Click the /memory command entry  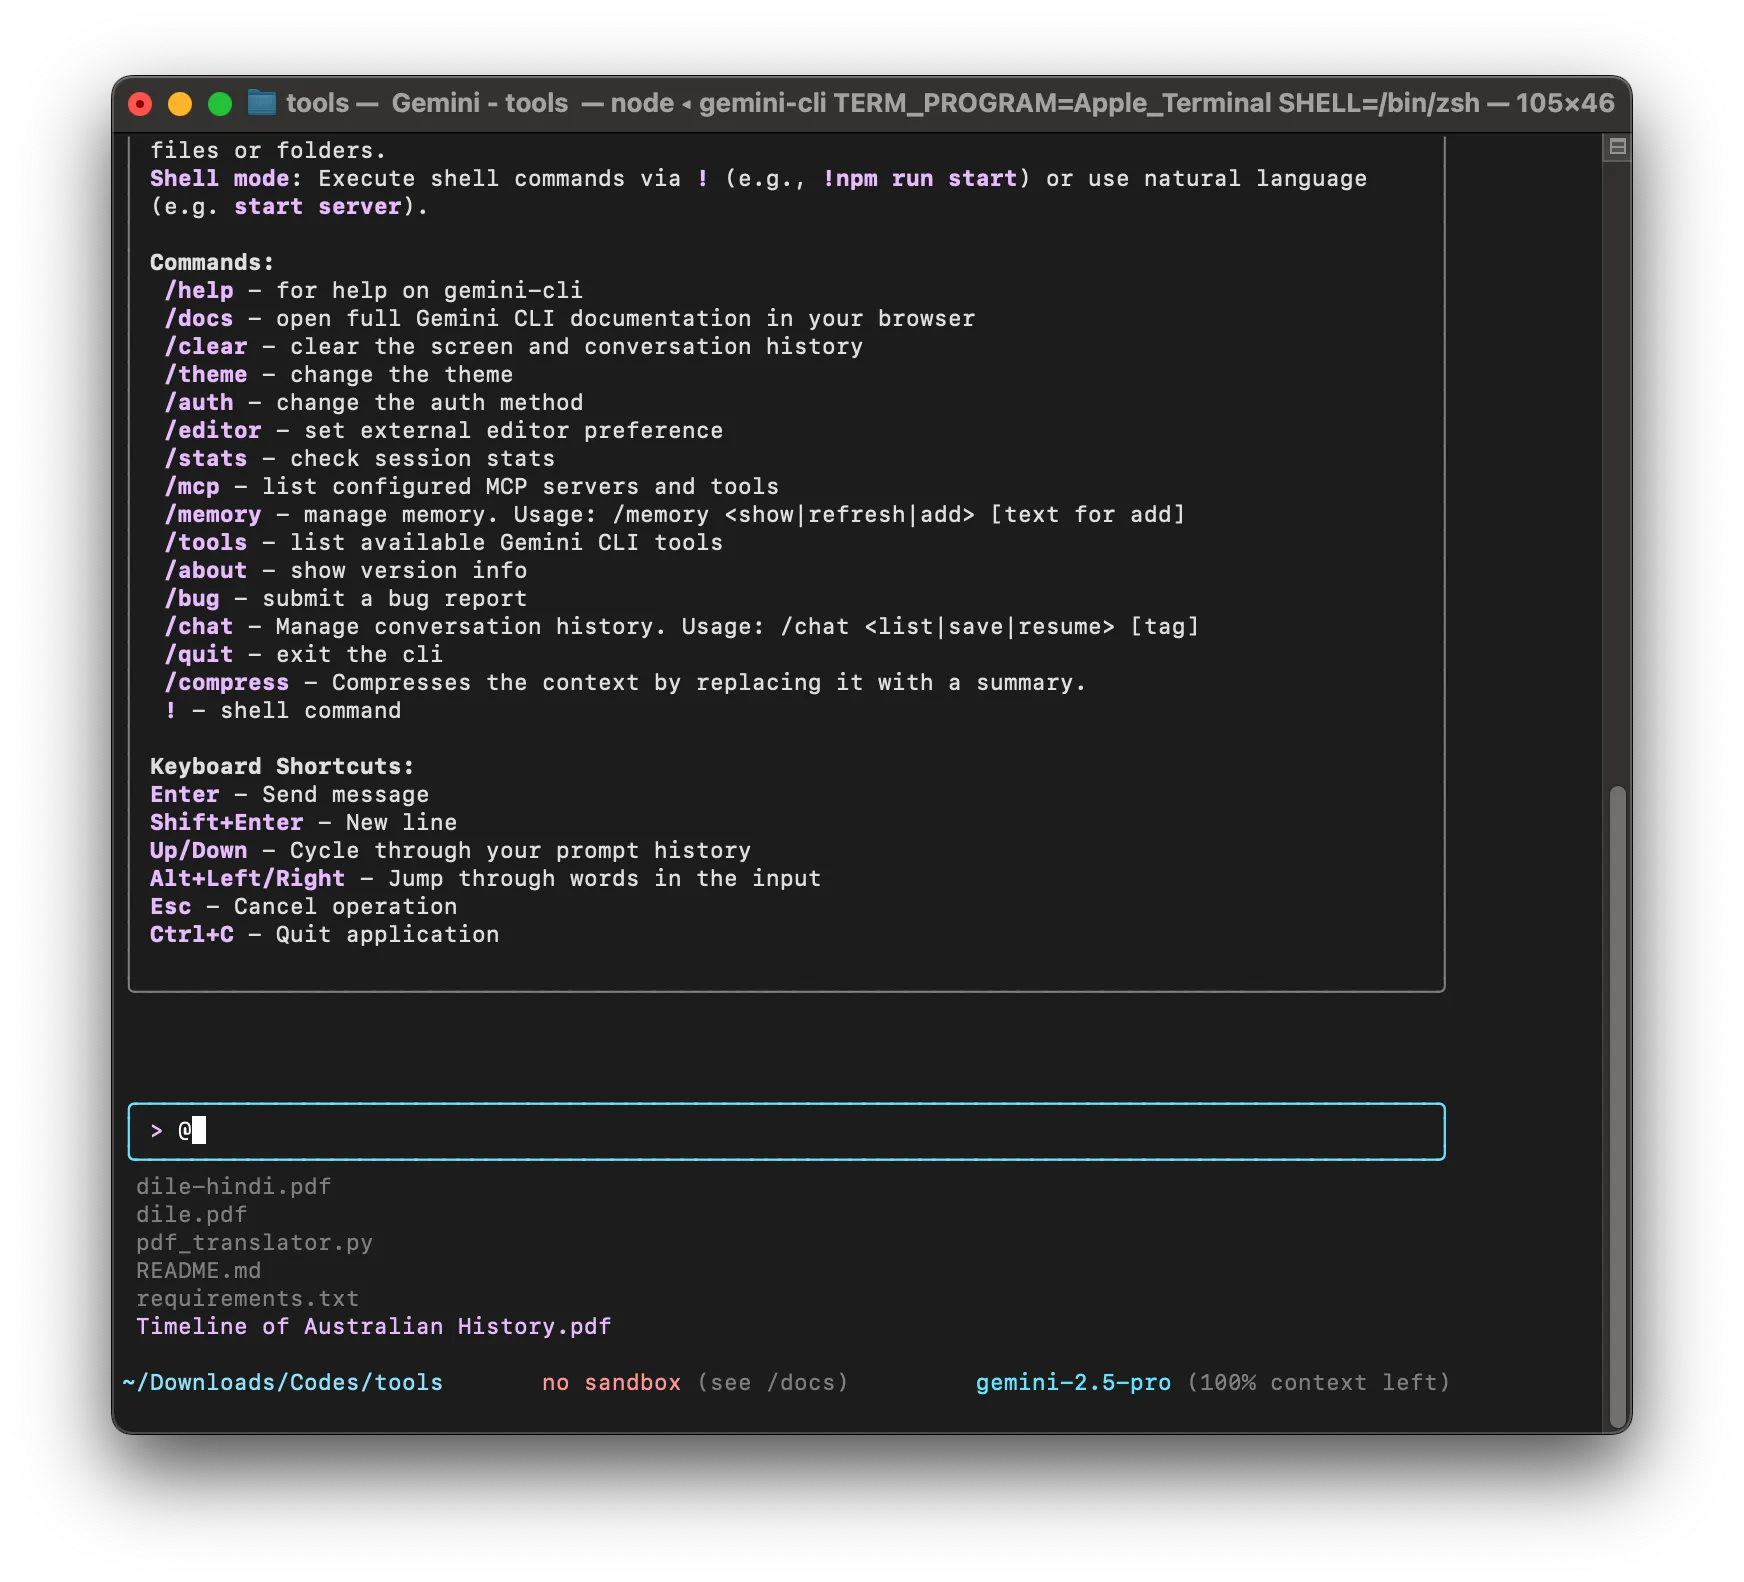(x=214, y=514)
